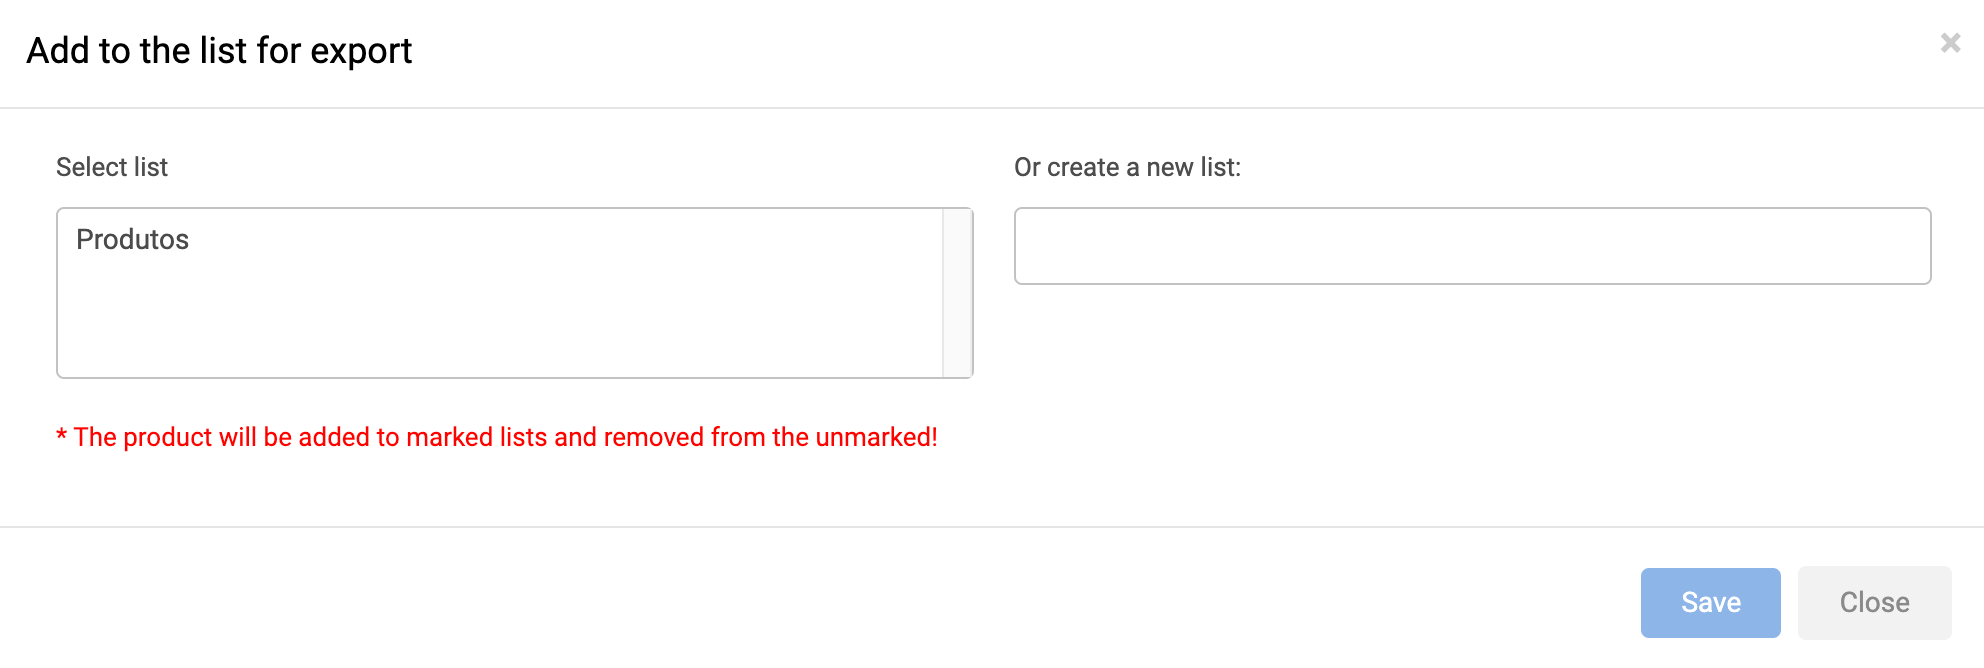Click the word "export" in dialog title
Viewport: 1984px width, 668px height.
[x=361, y=51]
